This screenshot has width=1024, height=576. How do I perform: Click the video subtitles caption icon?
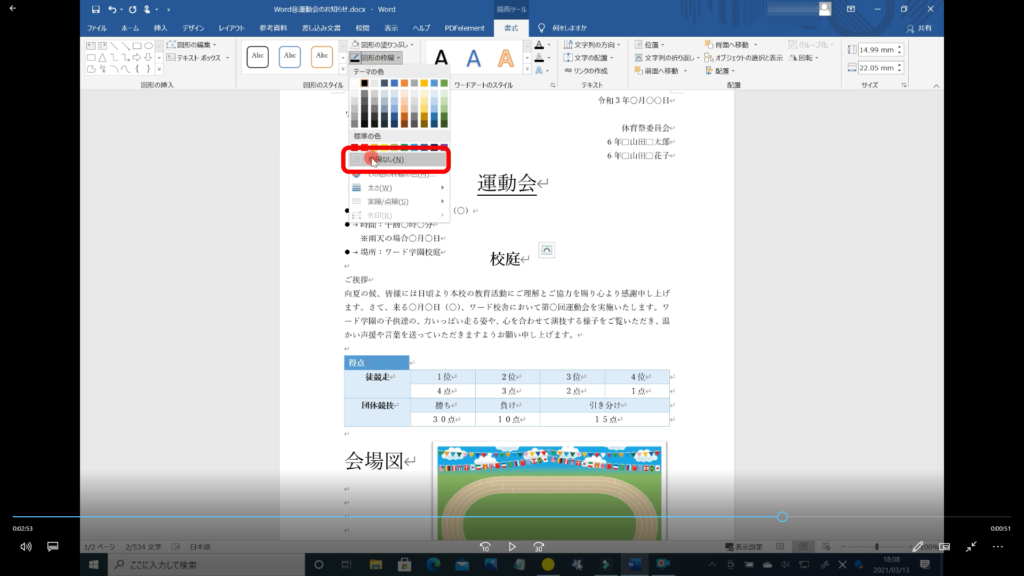[53, 547]
